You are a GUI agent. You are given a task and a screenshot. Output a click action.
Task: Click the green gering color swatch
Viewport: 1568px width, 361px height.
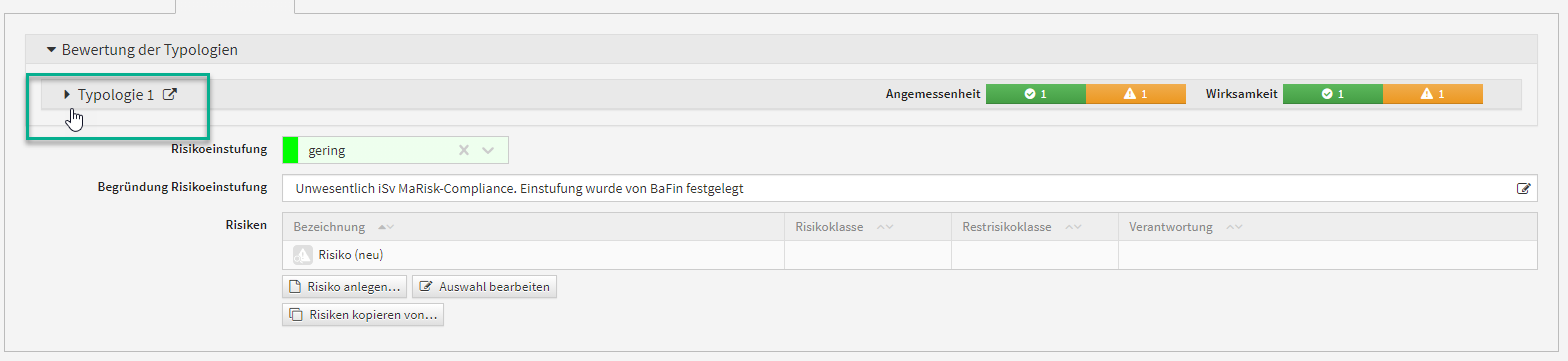(291, 150)
